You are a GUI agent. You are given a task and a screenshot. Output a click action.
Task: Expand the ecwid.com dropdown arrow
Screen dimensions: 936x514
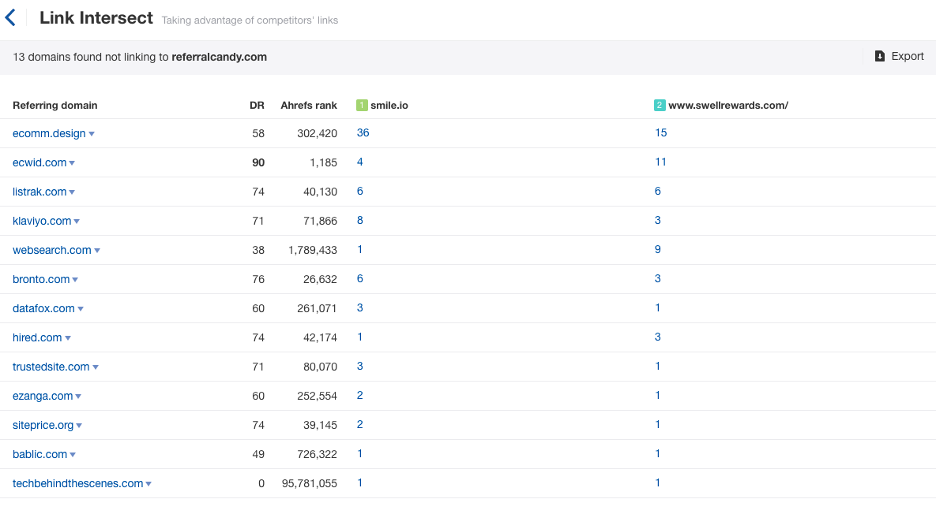coord(72,163)
